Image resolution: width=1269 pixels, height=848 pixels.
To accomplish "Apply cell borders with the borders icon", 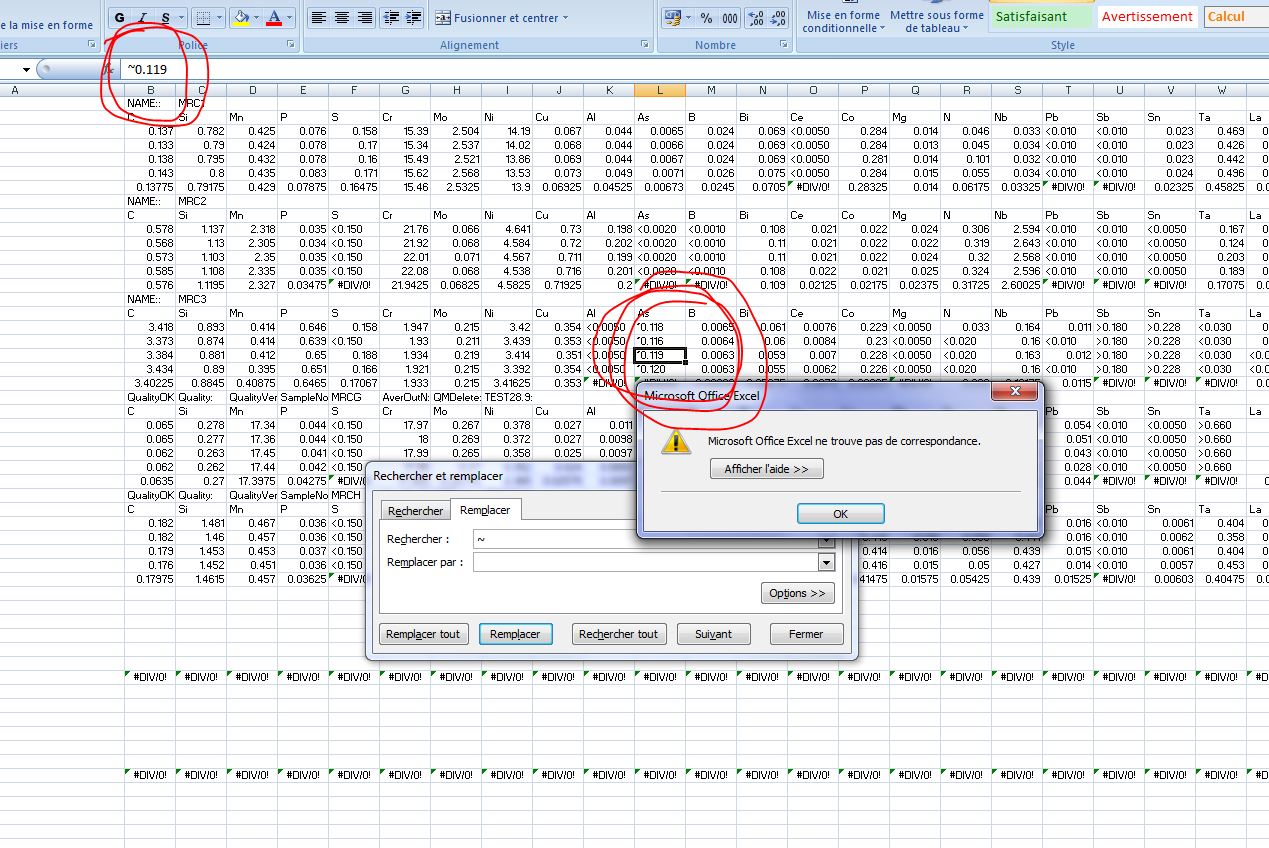I will [204, 17].
